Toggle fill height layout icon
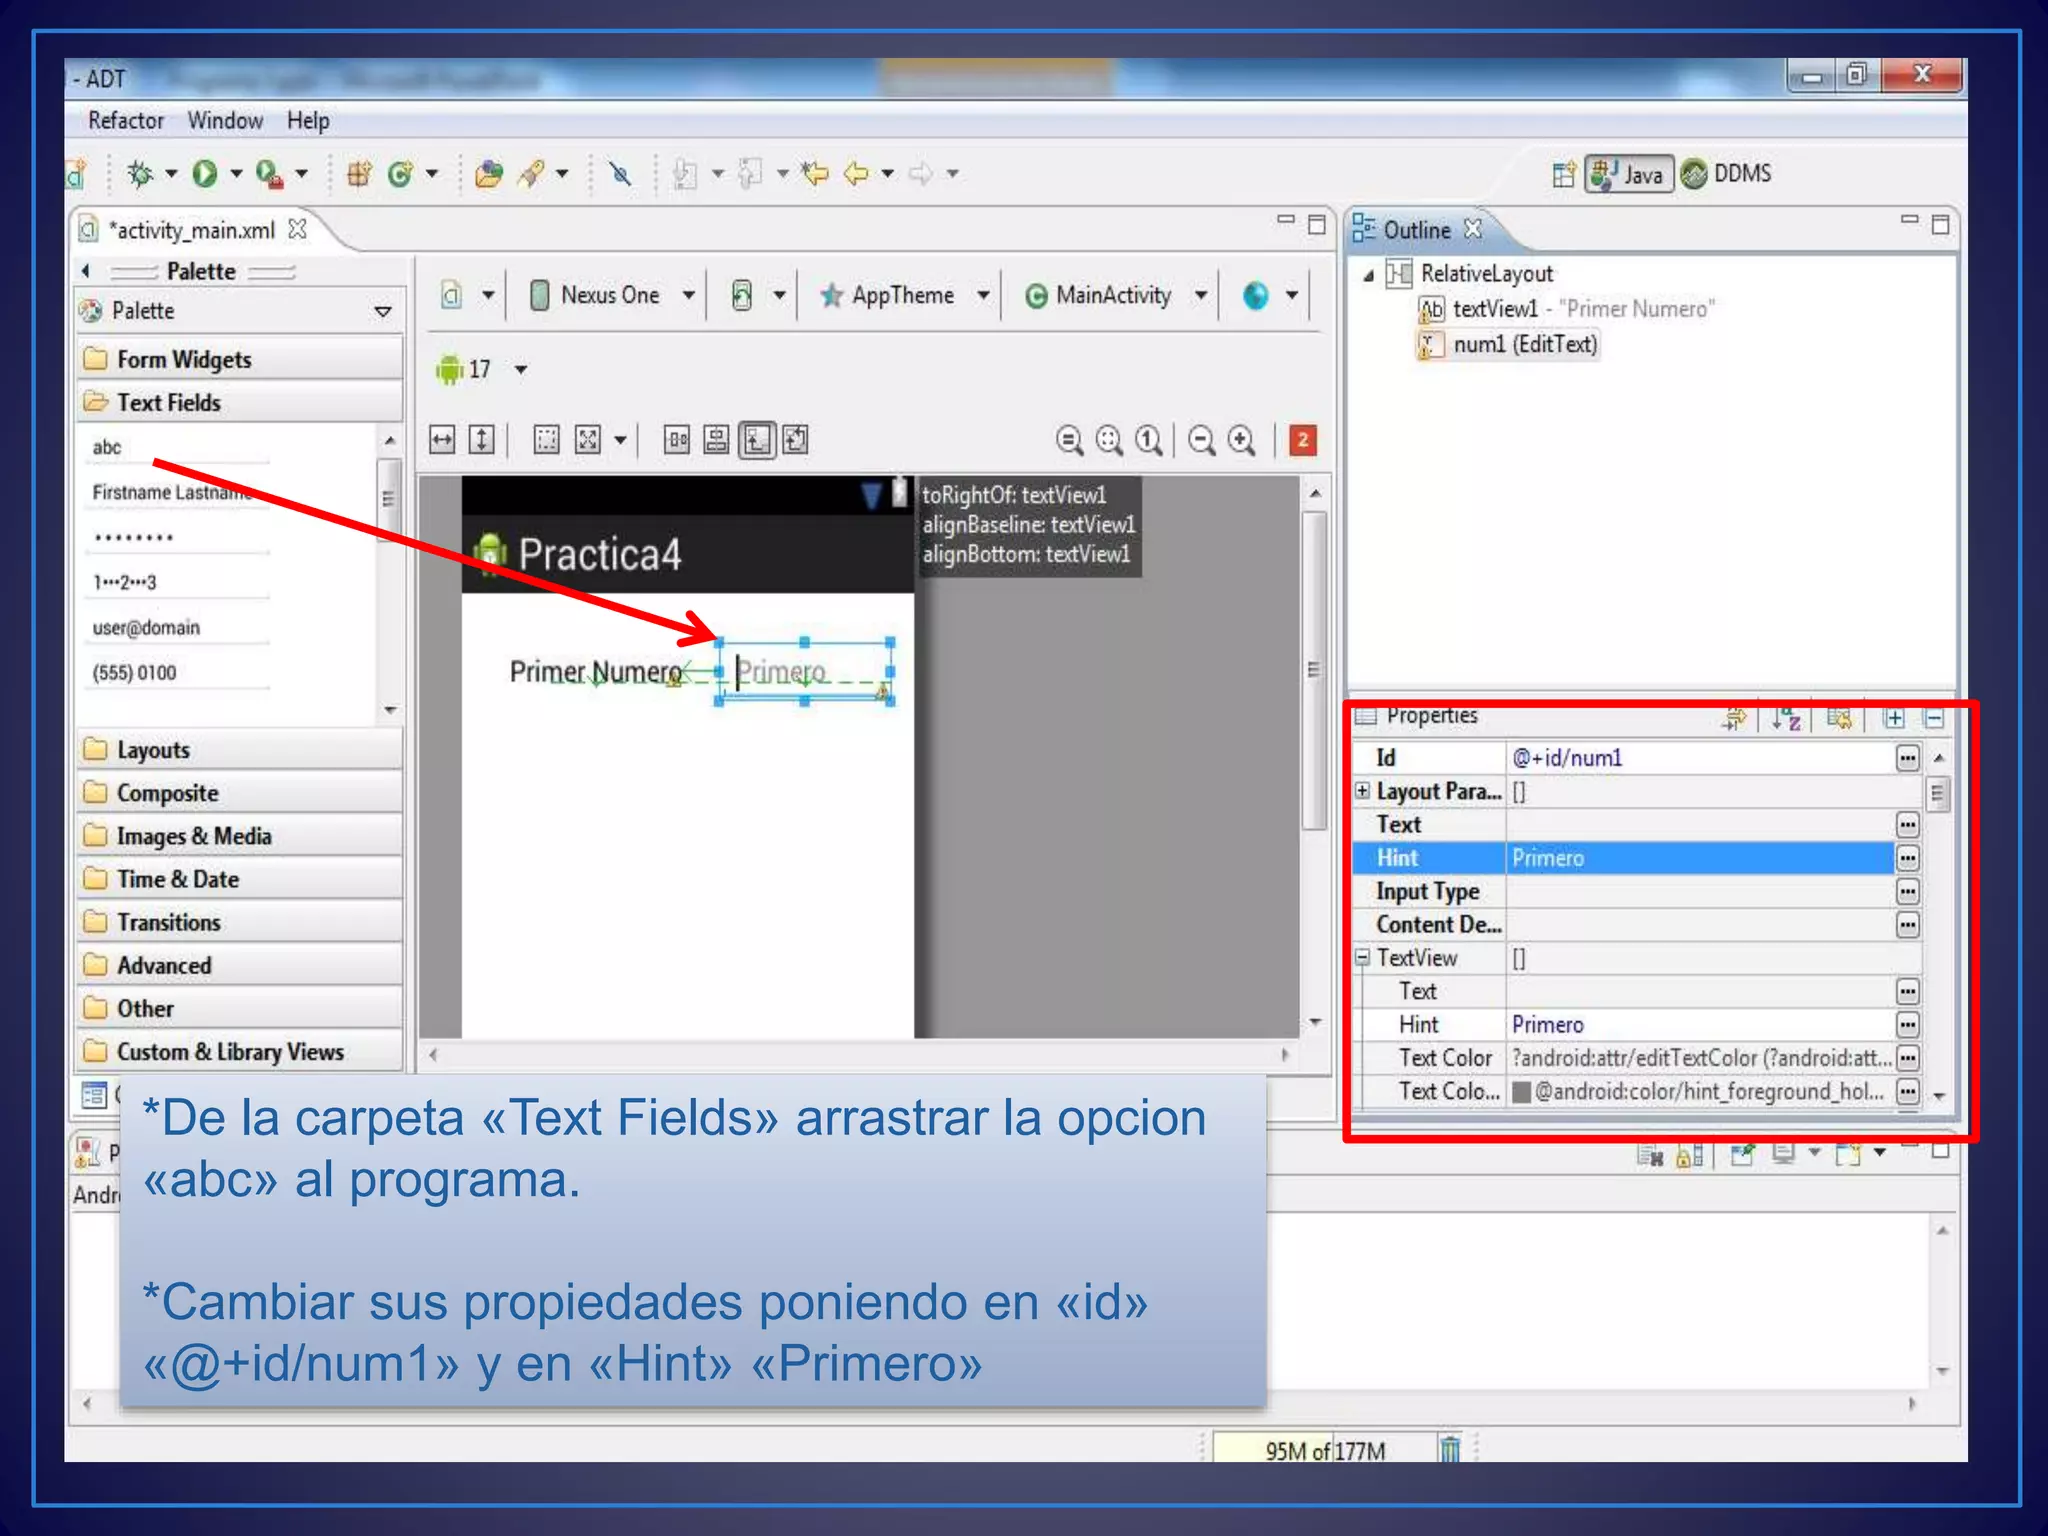This screenshot has height=1536, width=2048. pos(482,440)
